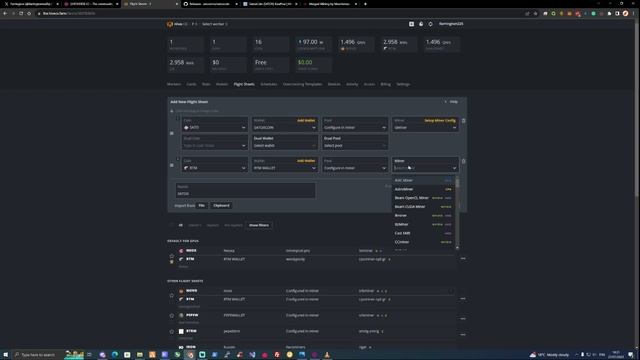This screenshot has height=360, width=640.
Task: Click the Clipboard import button
Action: (221, 206)
